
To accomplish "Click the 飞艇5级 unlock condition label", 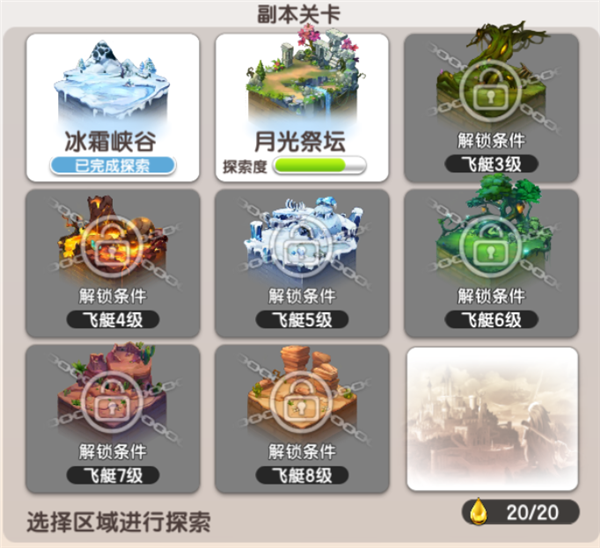I will coord(302,320).
